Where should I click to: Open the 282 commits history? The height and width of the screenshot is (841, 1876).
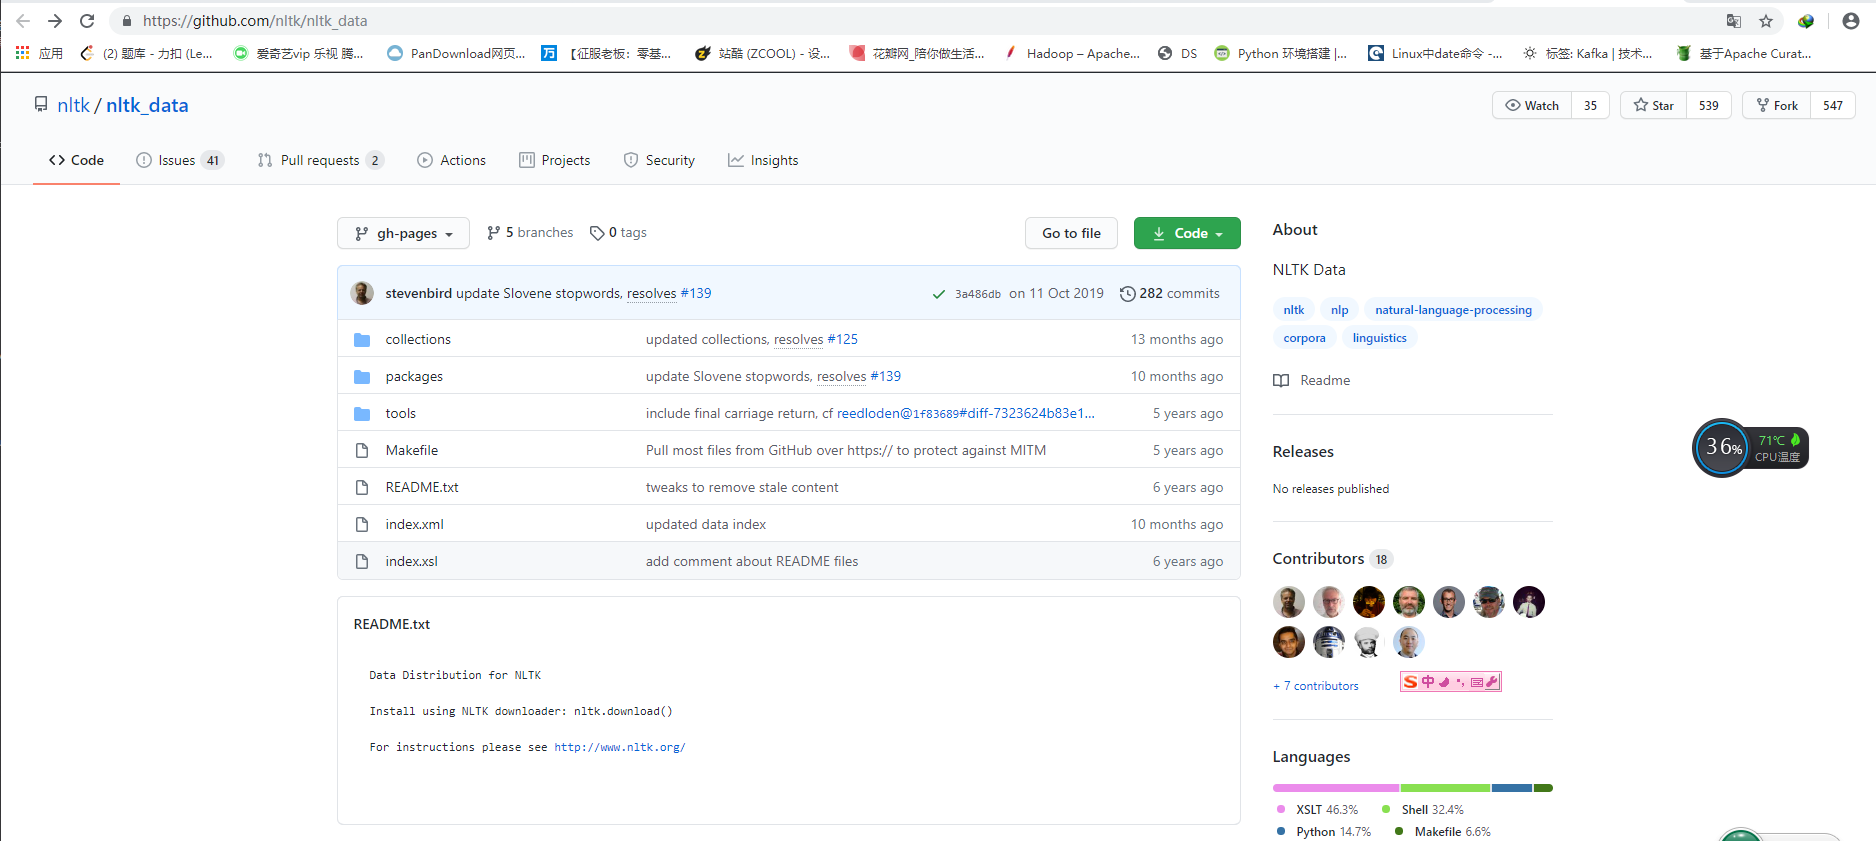coord(1169,294)
